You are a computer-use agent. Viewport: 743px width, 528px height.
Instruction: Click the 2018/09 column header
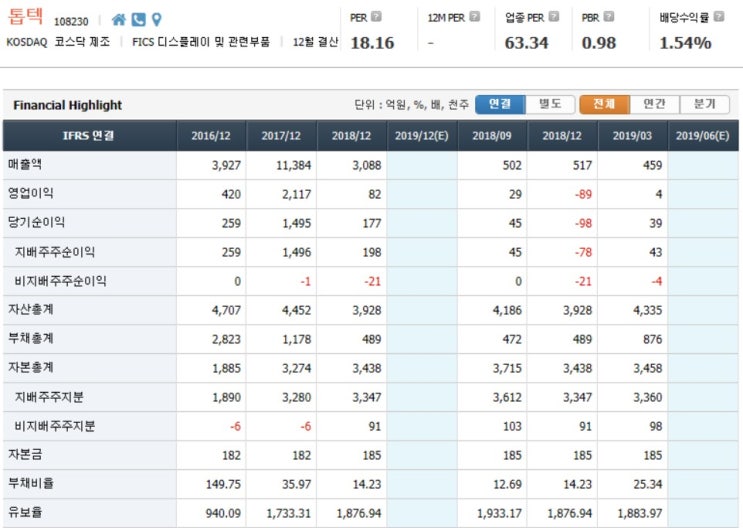click(492, 136)
